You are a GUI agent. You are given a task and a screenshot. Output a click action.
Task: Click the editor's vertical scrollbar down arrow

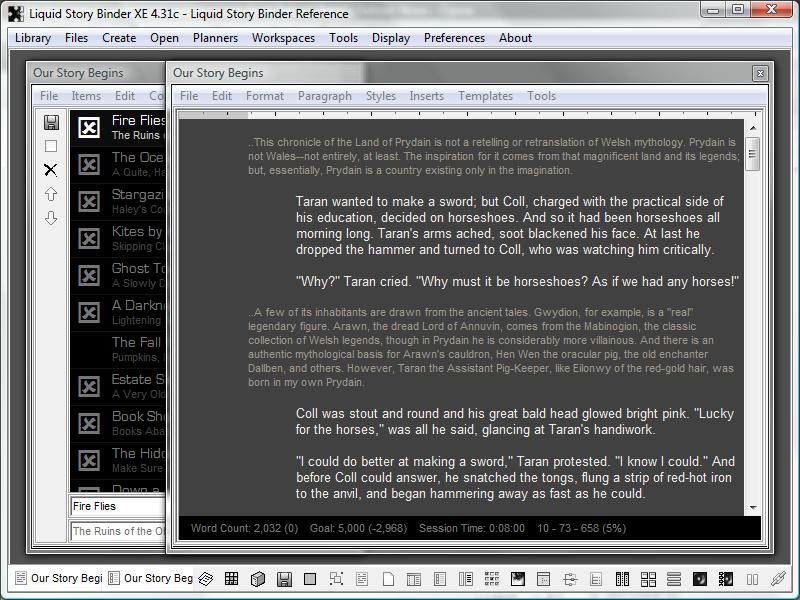752,508
